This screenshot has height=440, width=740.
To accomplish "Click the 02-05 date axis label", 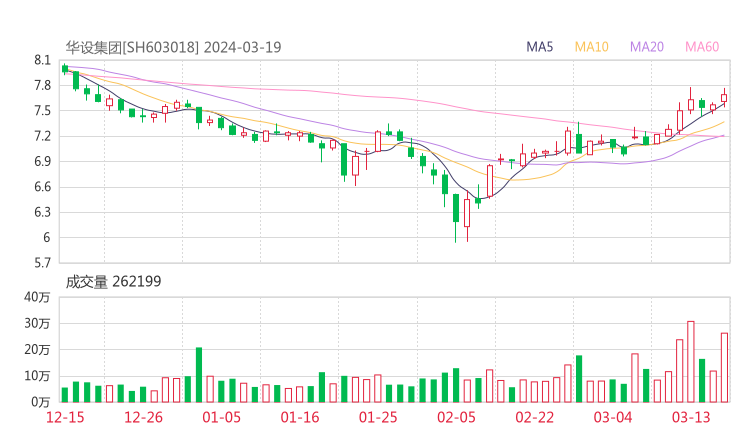I will (x=456, y=417).
